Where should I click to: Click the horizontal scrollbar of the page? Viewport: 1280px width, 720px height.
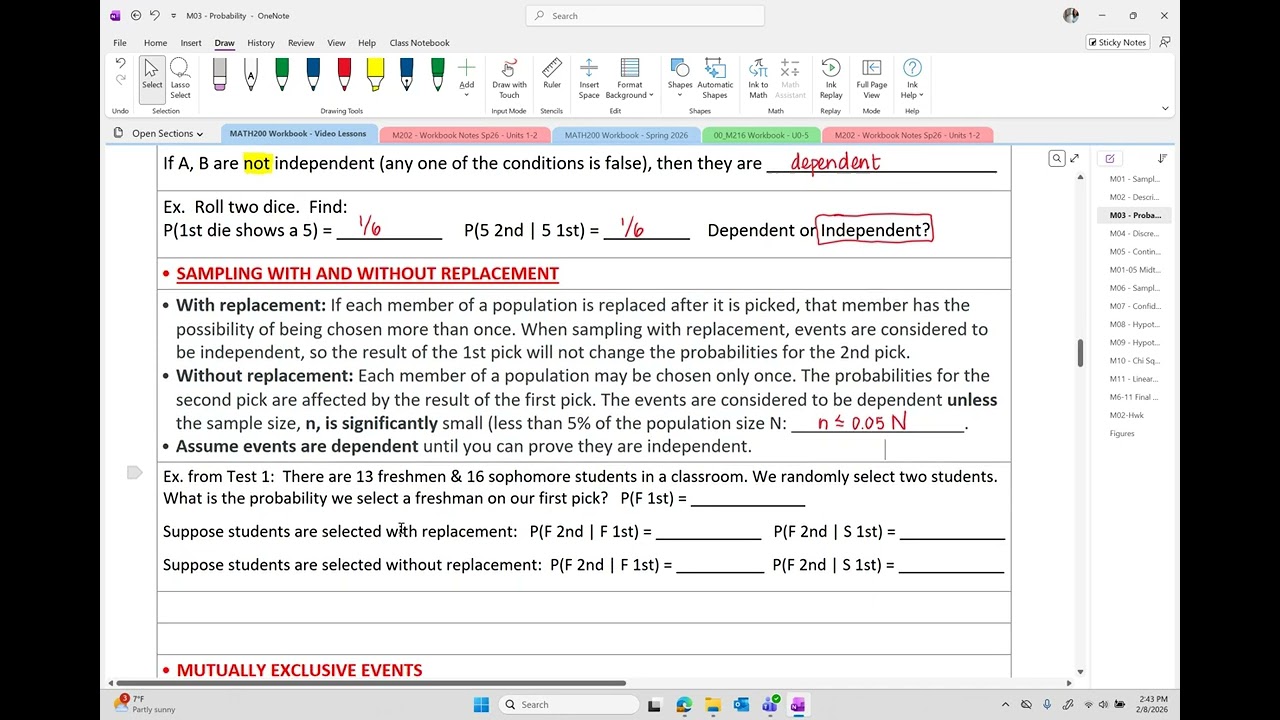click(x=371, y=683)
